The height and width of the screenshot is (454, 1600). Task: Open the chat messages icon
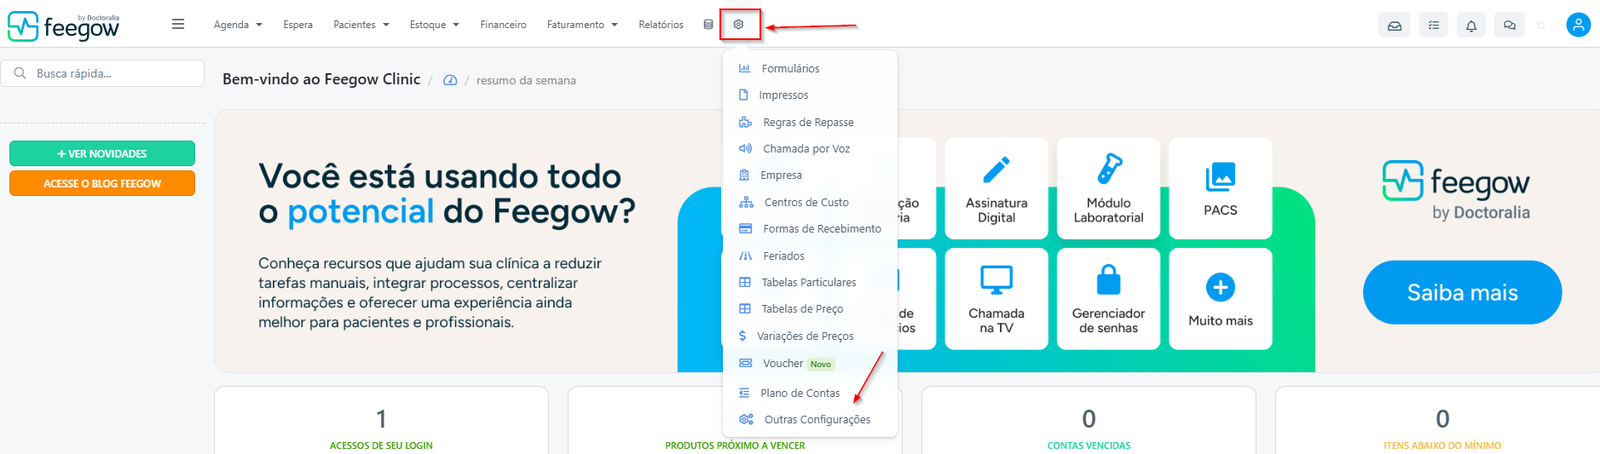click(x=1509, y=26)
